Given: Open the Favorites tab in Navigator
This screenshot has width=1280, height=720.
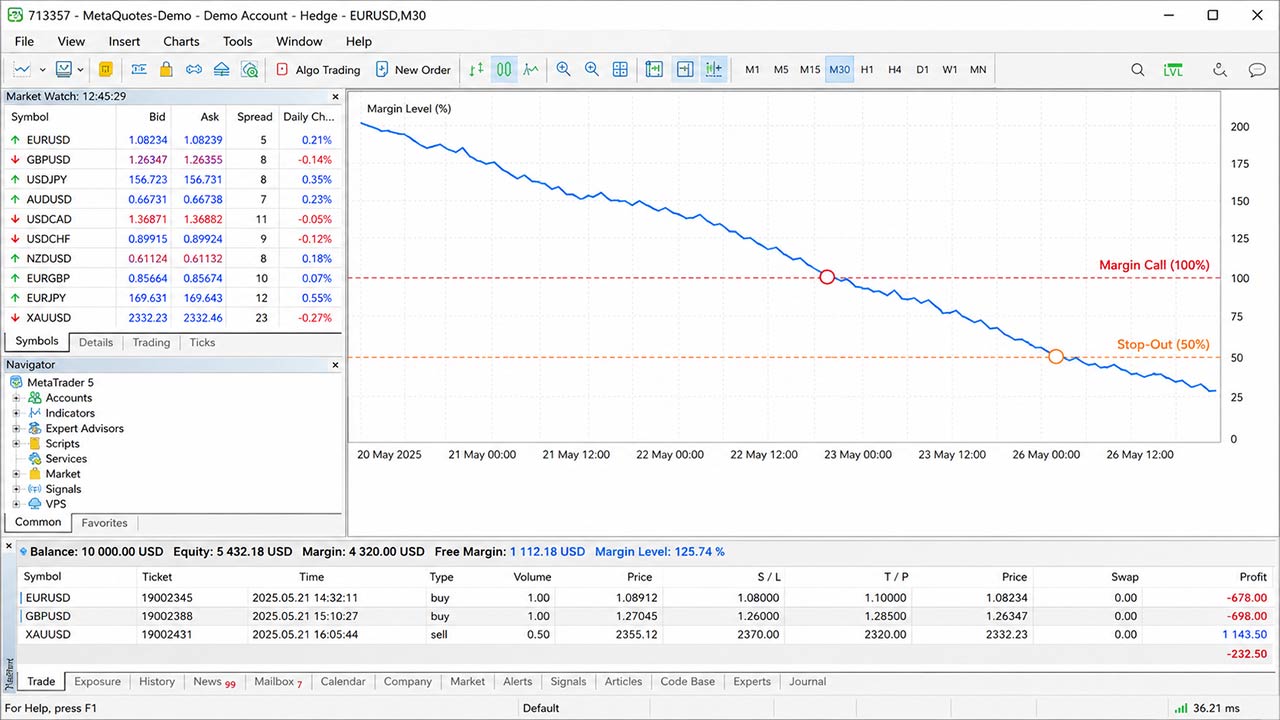Looking at the screenshot, I should tap(104, 523).
